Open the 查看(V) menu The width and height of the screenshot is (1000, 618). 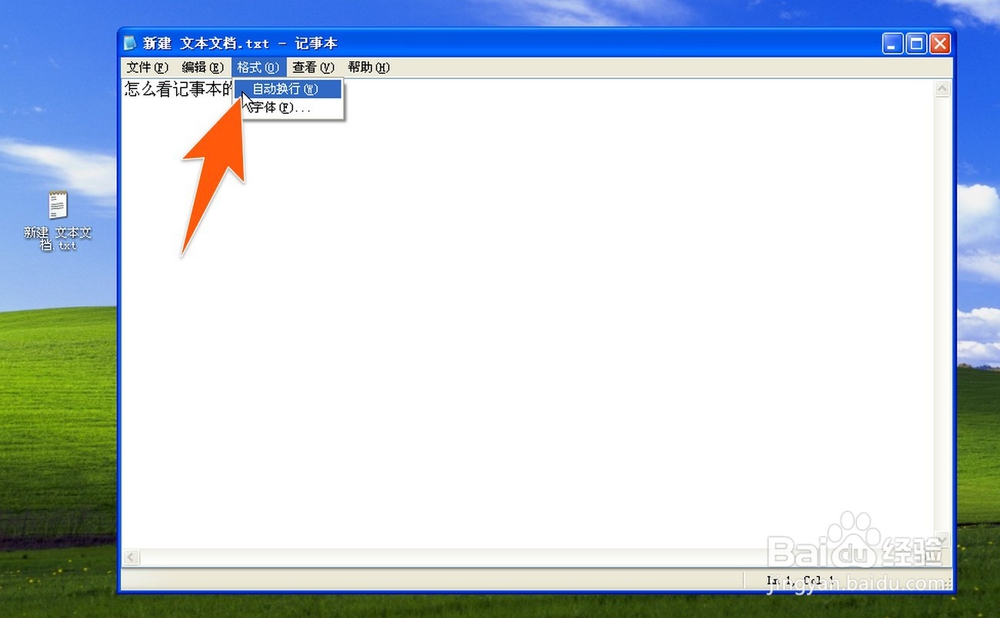click(x=313, y=68)
